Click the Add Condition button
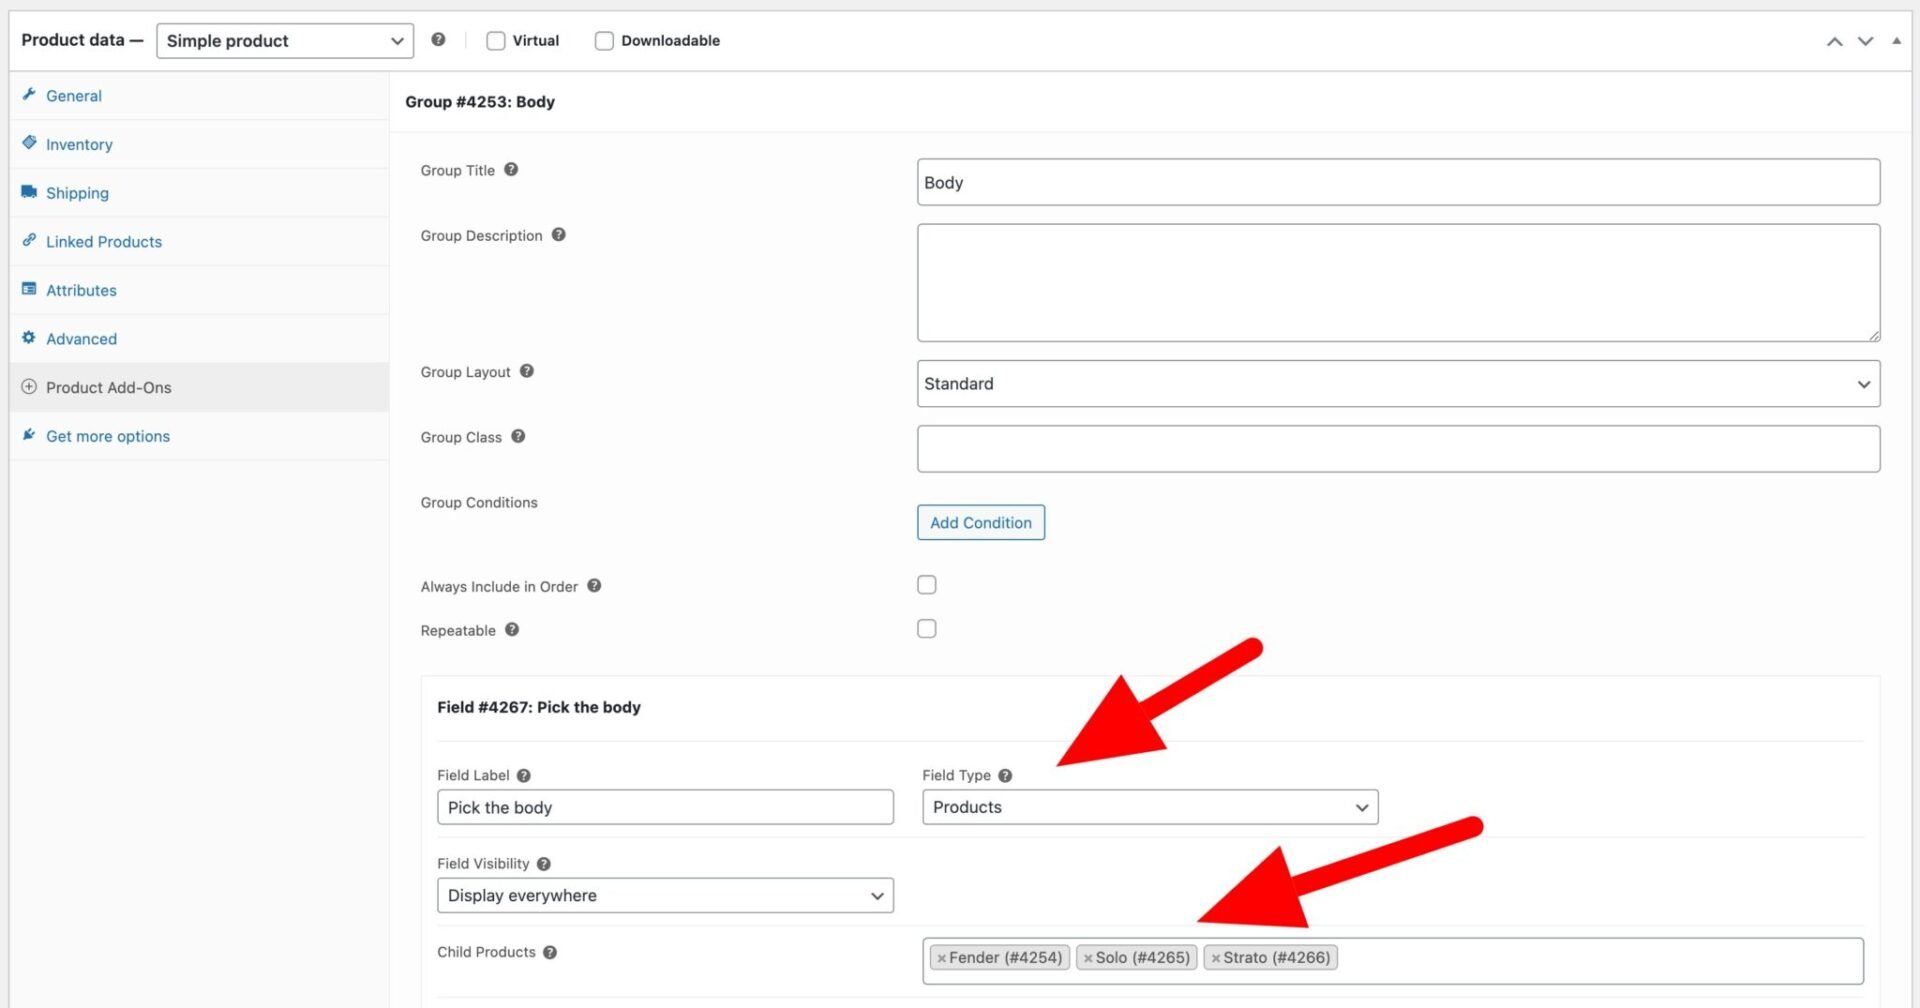The width and height of the screenshot is (1920, 1008). (981, 523)
